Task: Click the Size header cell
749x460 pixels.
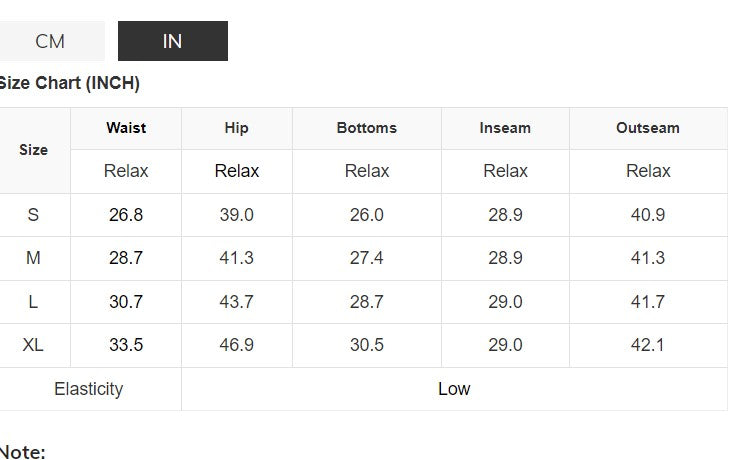Action: pos(33,150)
